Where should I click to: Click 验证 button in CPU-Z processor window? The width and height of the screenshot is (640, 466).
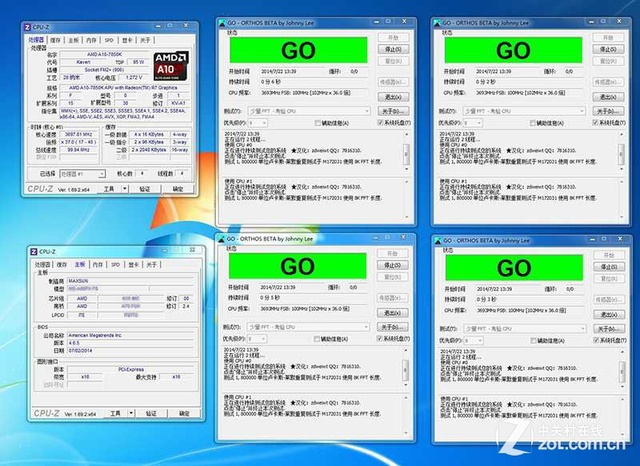[x=145, y=189]
